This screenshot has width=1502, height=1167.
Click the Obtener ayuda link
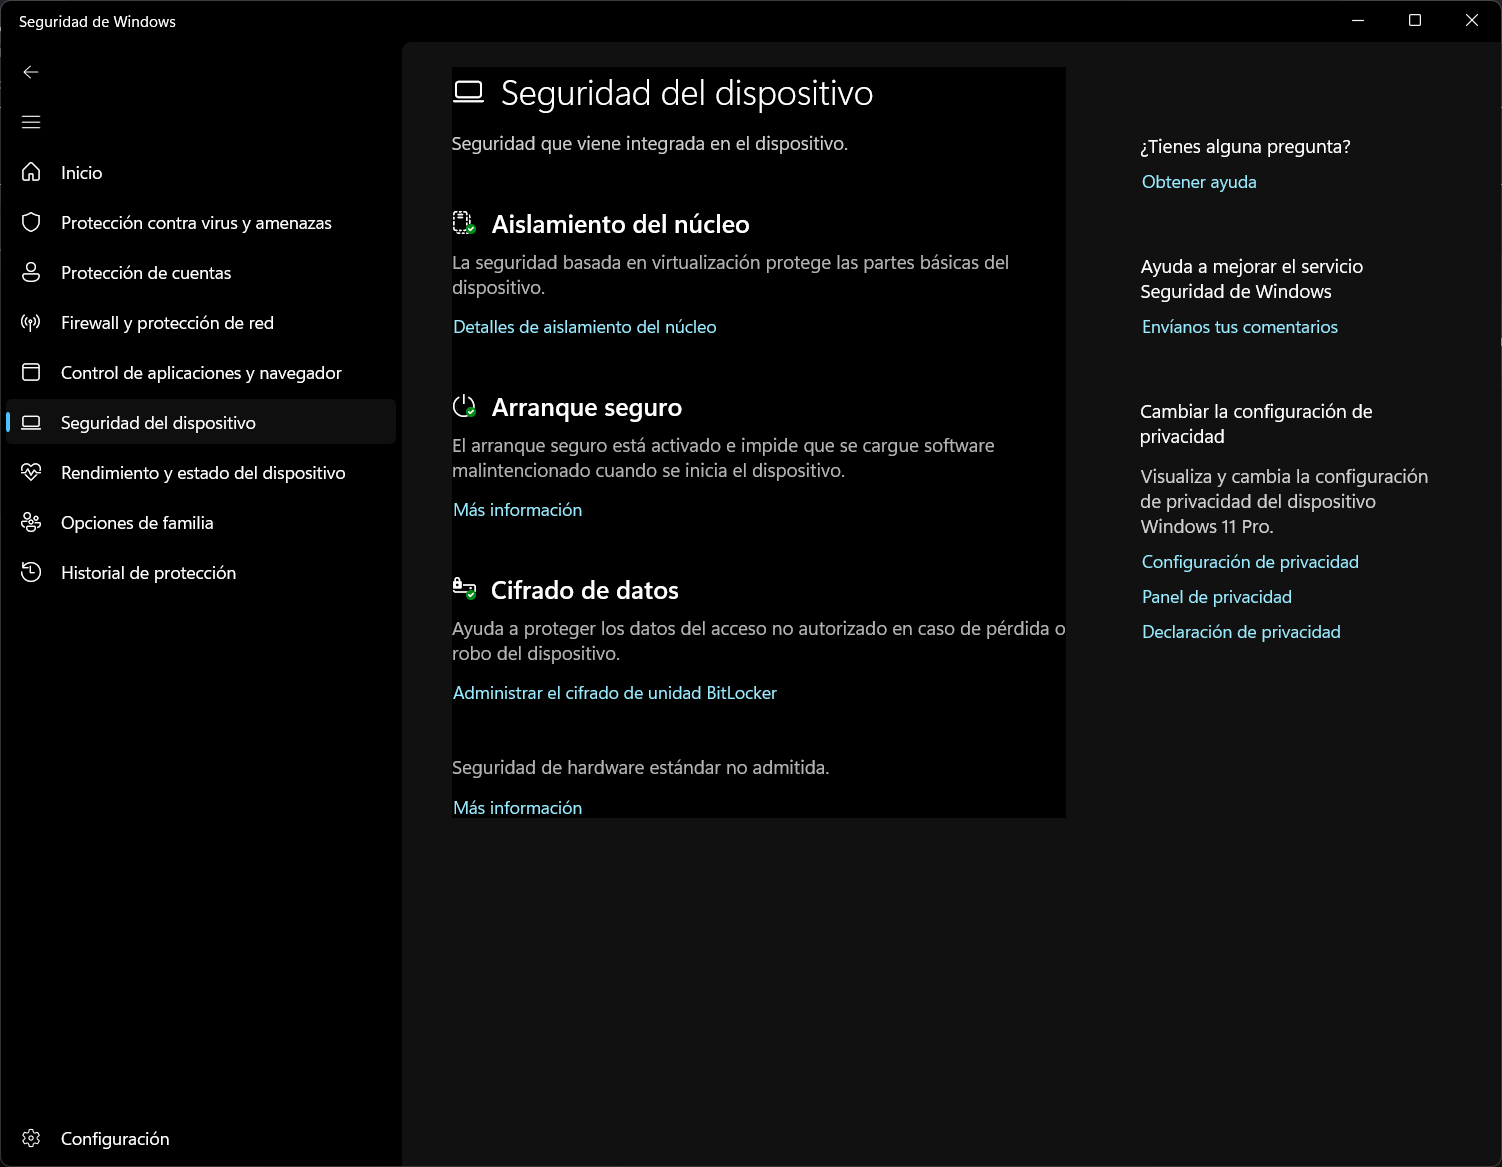1199,182
